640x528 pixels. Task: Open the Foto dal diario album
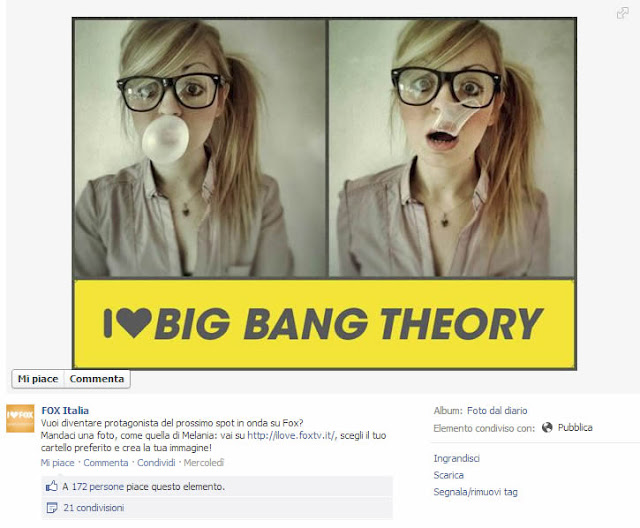click(x=497, y=410)
